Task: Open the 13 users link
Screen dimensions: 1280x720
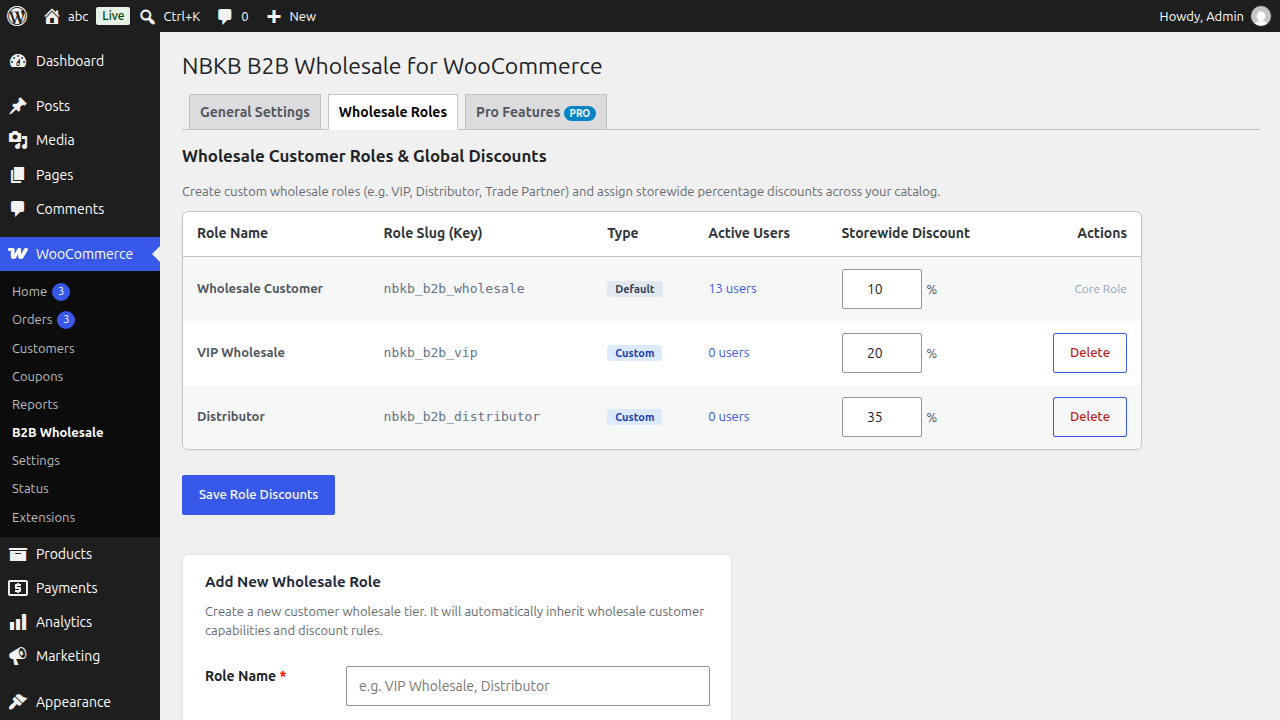Action: 733,289
